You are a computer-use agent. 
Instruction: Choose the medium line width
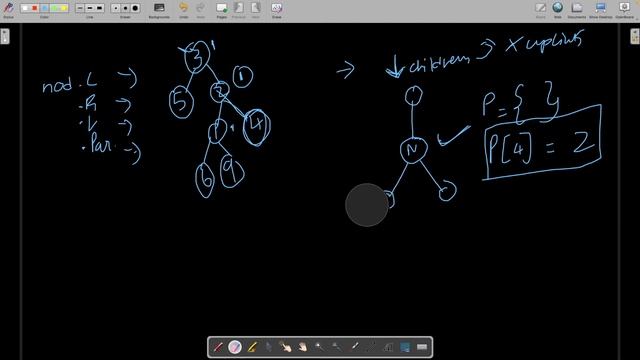click(x=90, y=8)
